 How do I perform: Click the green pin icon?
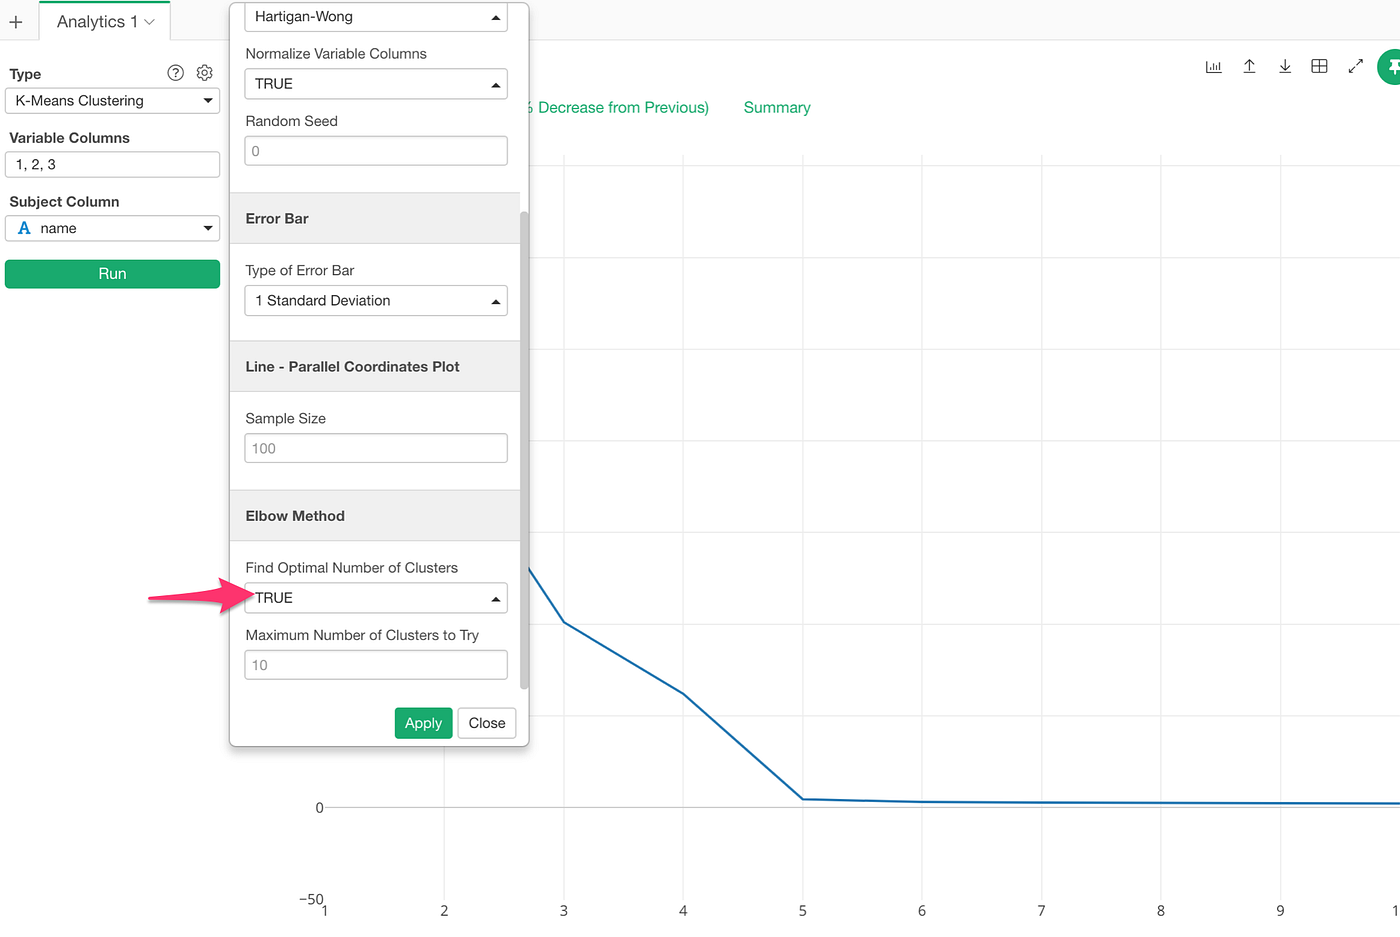tap(1392, 66)
